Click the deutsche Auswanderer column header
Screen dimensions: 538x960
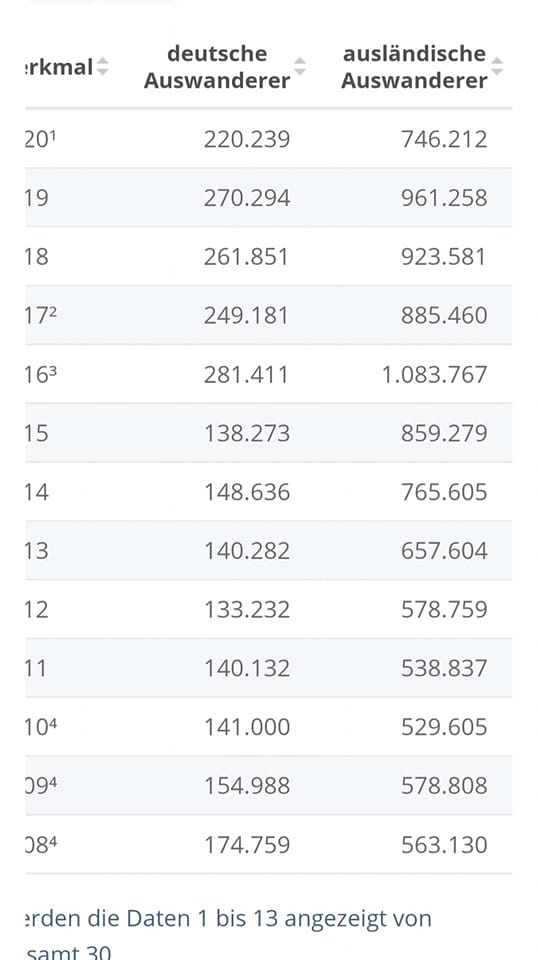coord(217,67)
